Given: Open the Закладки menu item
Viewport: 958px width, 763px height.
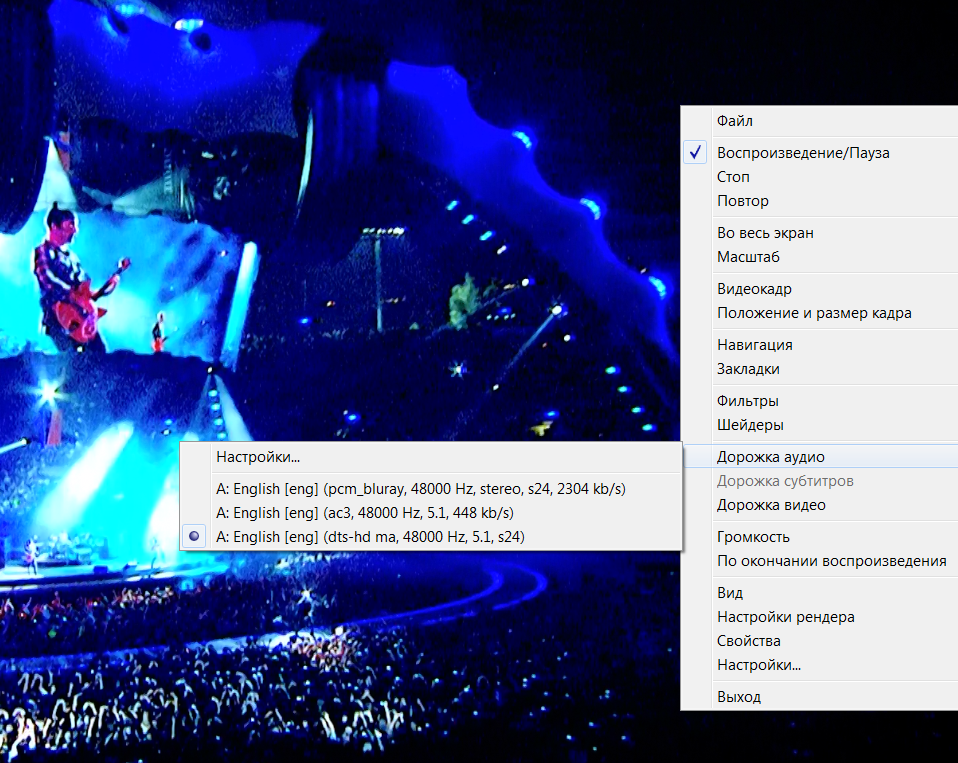Looking at the screenshot, I should coord(748,369).
